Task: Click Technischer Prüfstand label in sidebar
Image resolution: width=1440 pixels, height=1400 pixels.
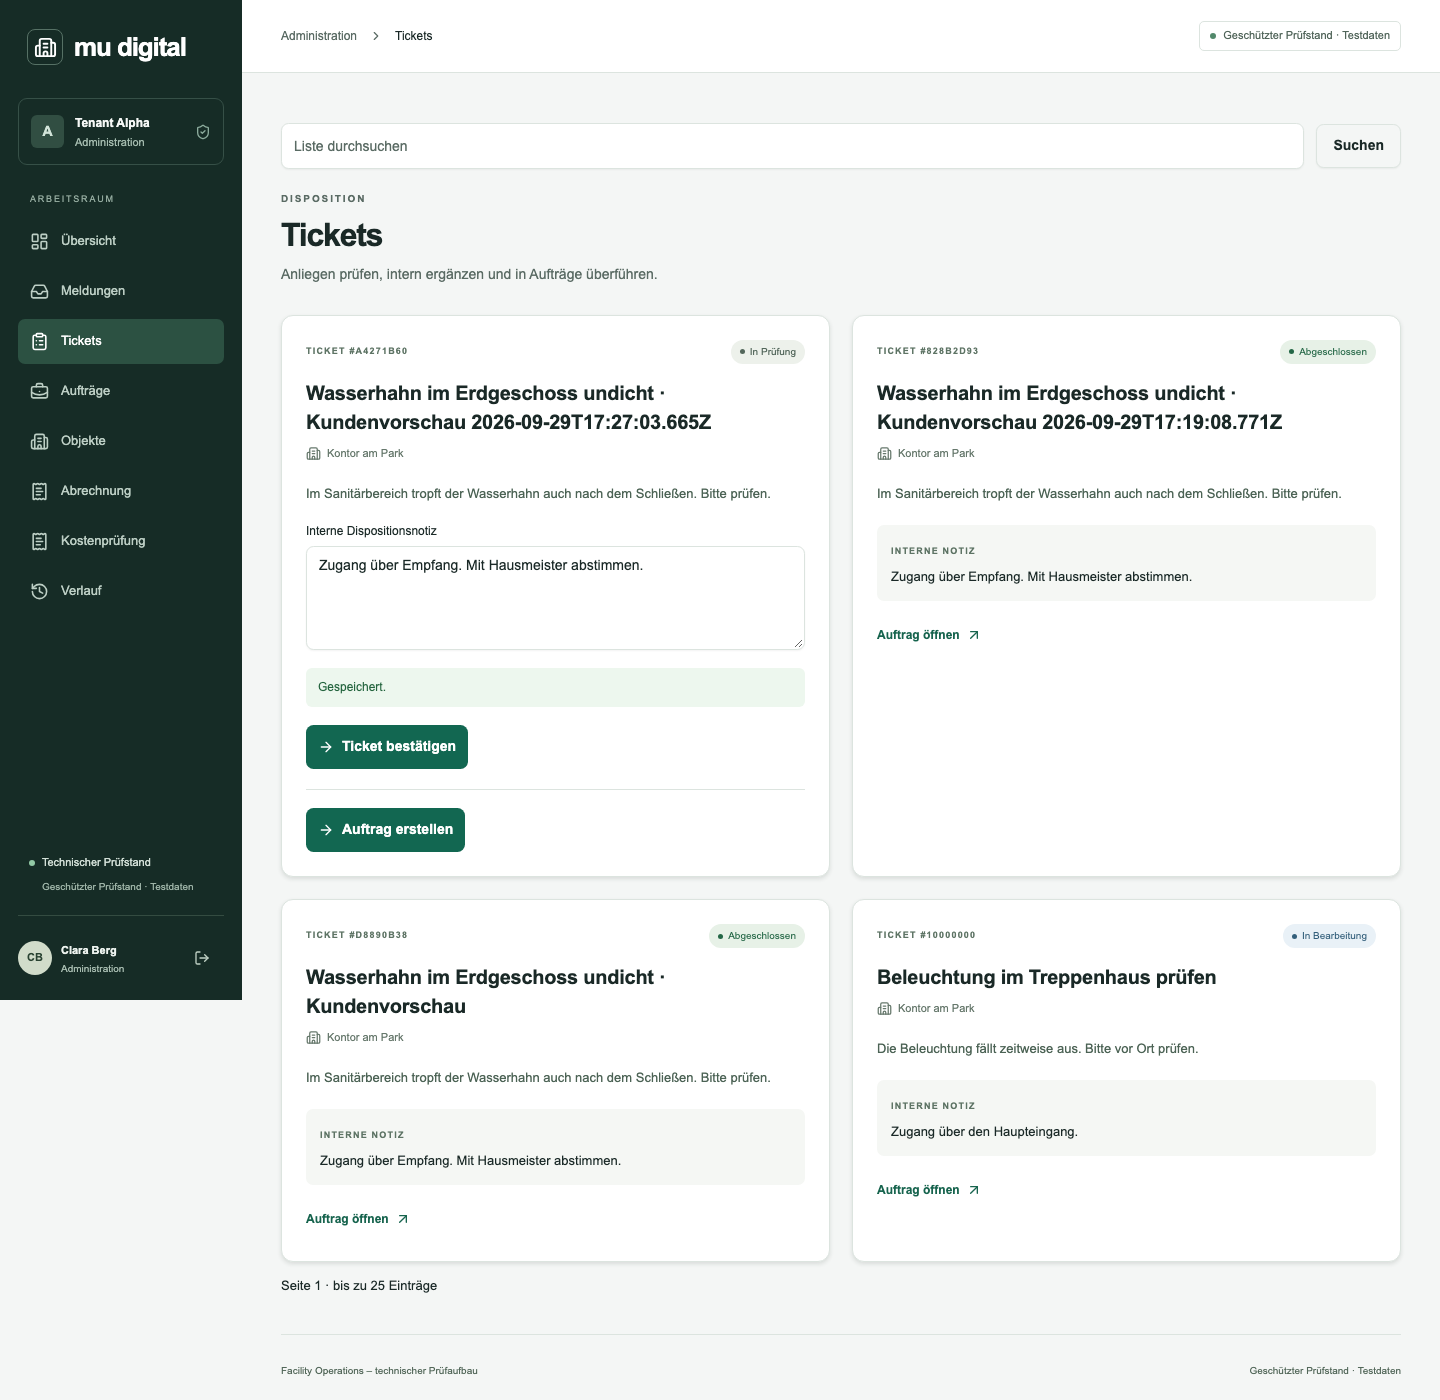Action: pos(96,862)
